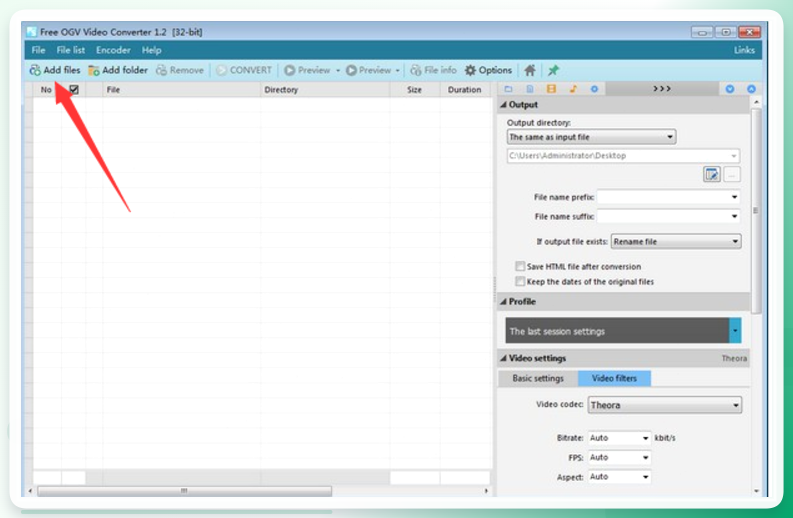This screenshot has width=793, height=518.
Task: Click the blue down-arrow circle icon
Action: [x=730, y=89]
